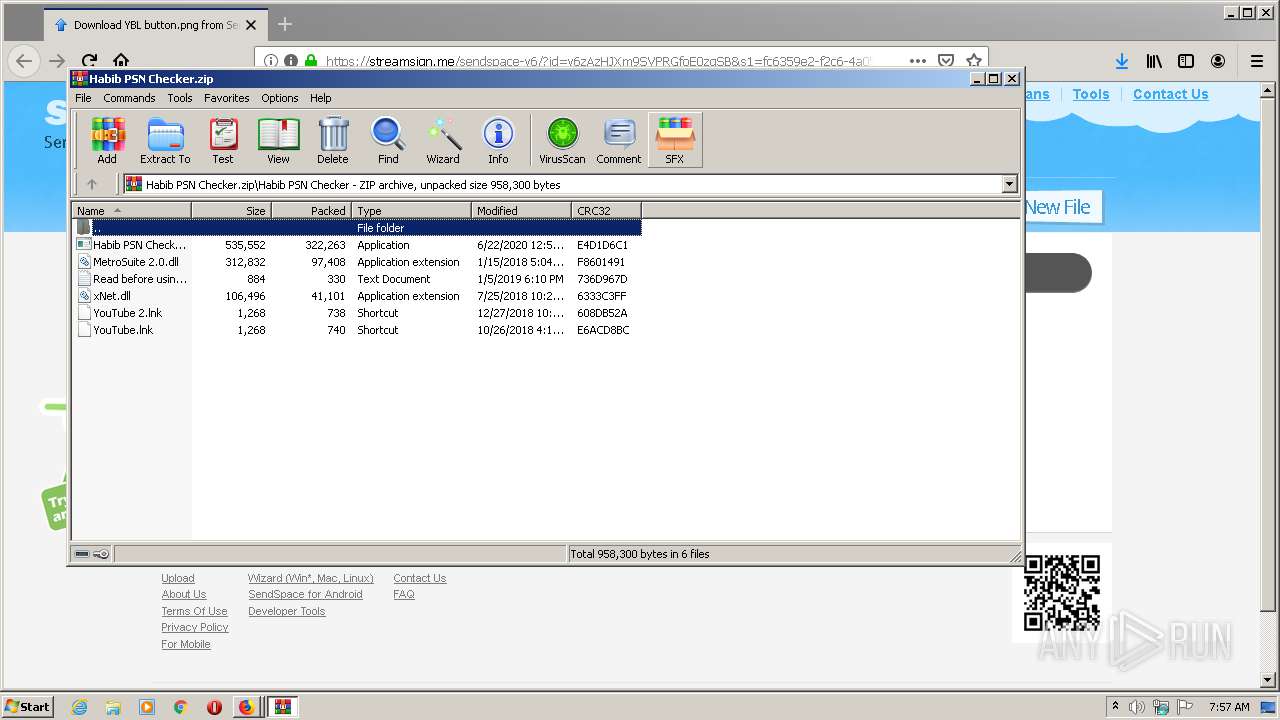Sort by Modified column header
The image size is (1280, 720).
click(x=521, y=210)
